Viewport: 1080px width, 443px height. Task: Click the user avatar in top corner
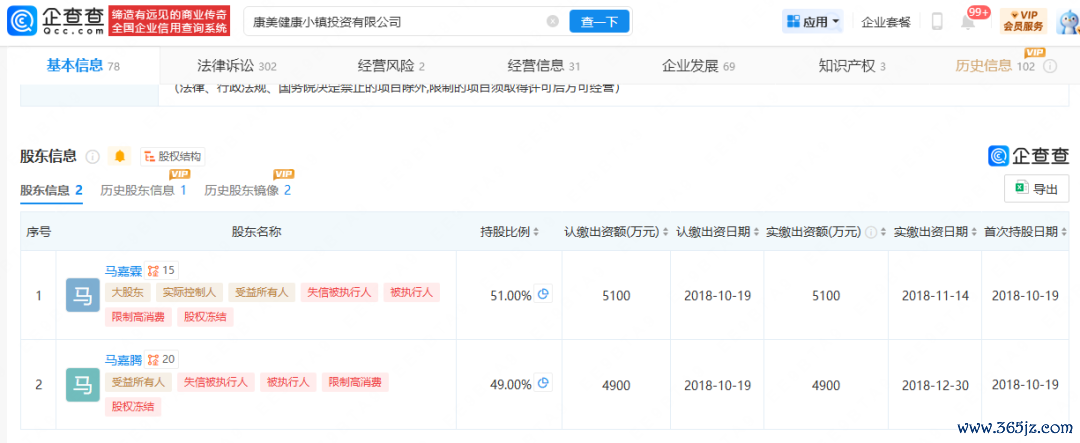click(1068, 21)
